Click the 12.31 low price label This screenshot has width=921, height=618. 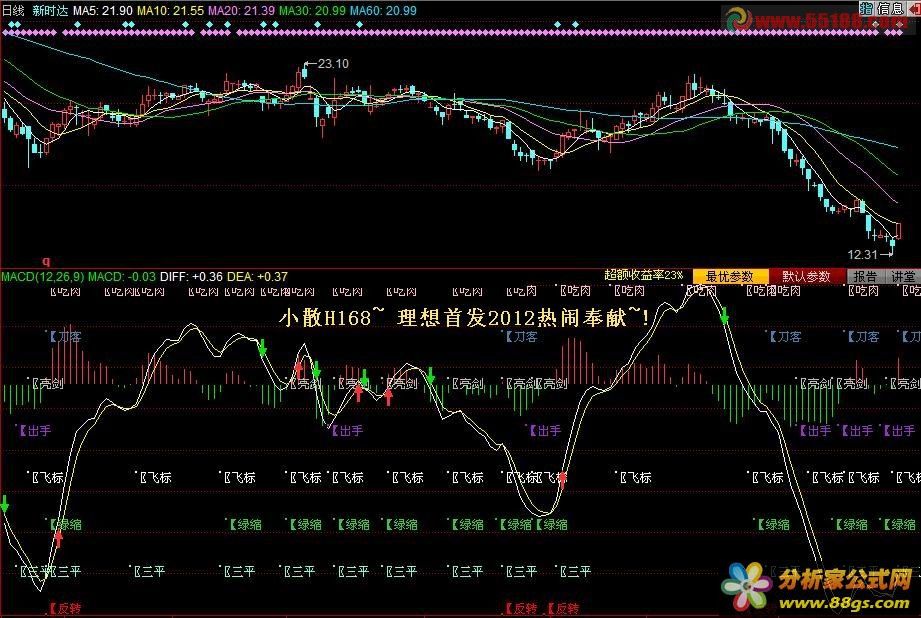tap(862, 254)
